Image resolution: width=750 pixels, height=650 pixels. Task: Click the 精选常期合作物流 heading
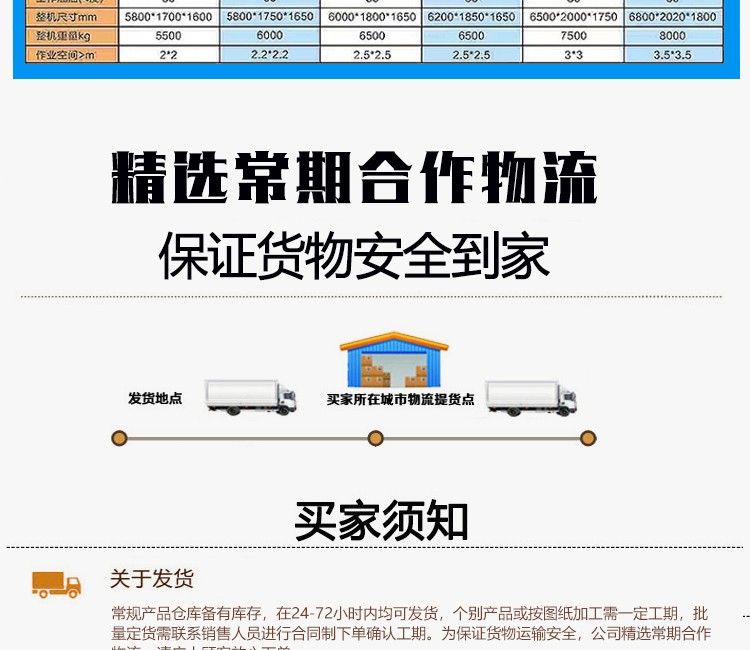pyautogui.click(x=354, y=180)
